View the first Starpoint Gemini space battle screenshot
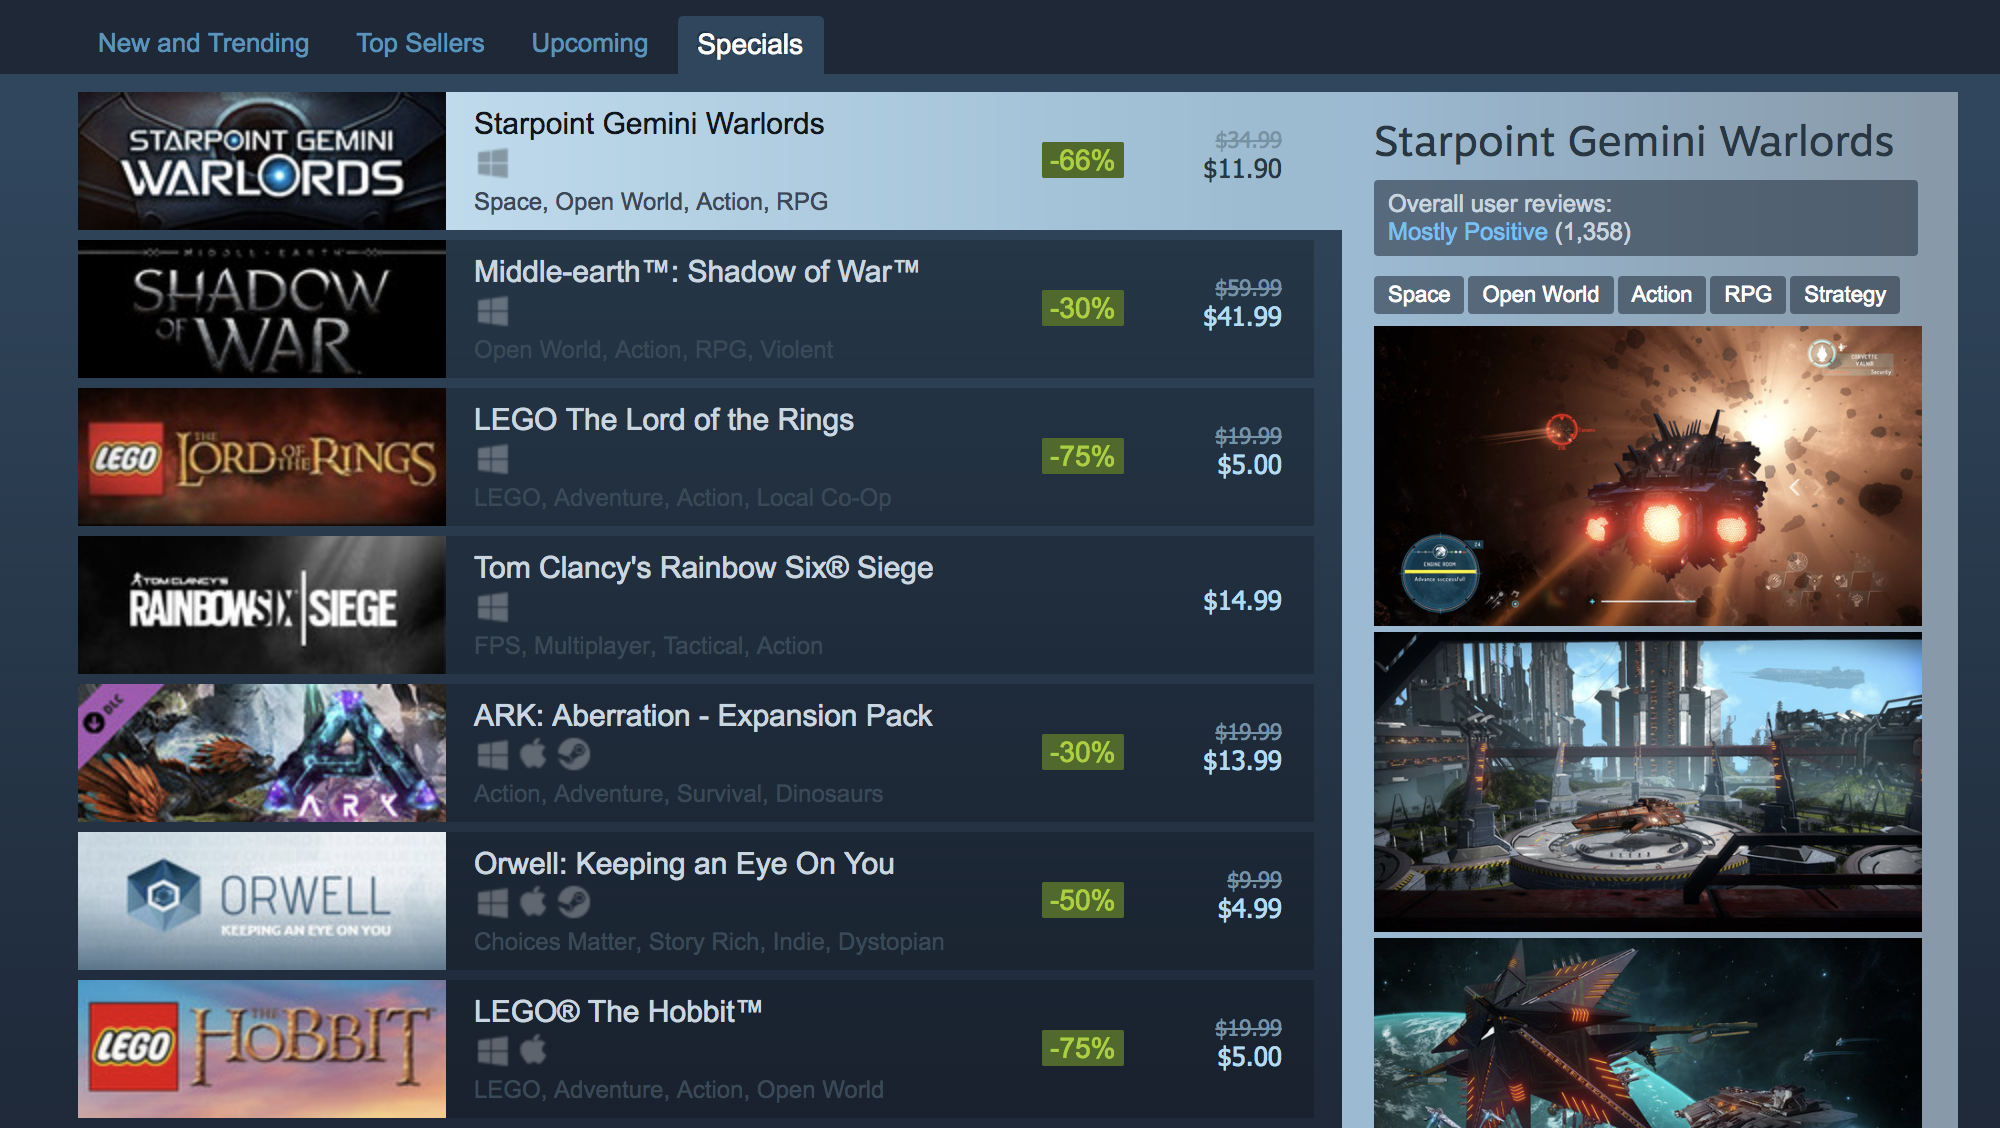Viewport: 2000px width, 1128px height. tap(1647, 476)
